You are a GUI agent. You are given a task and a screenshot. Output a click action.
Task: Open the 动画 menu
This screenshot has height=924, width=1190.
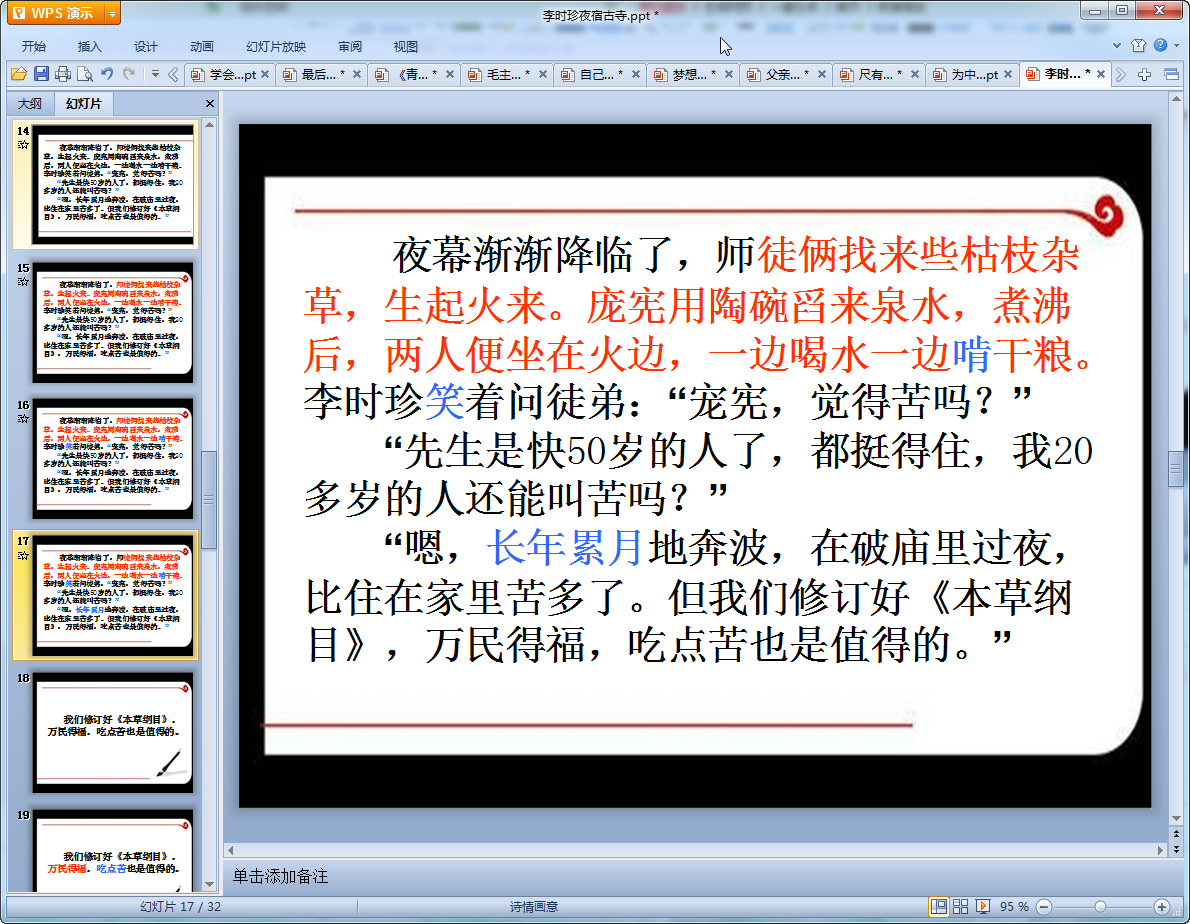202,46
